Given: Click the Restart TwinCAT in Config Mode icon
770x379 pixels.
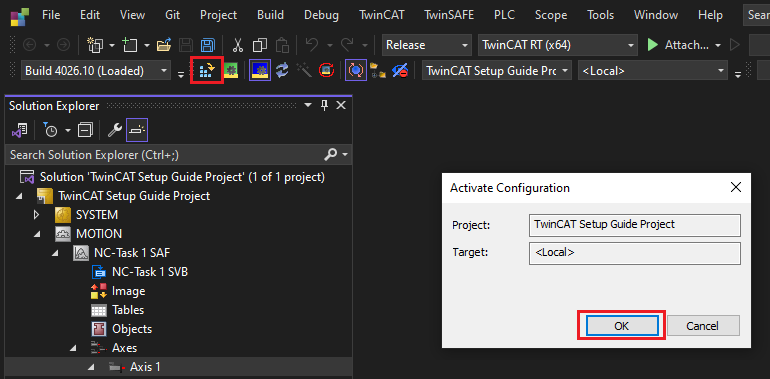Looking at the screenshot, I should [x=259, y=71].
